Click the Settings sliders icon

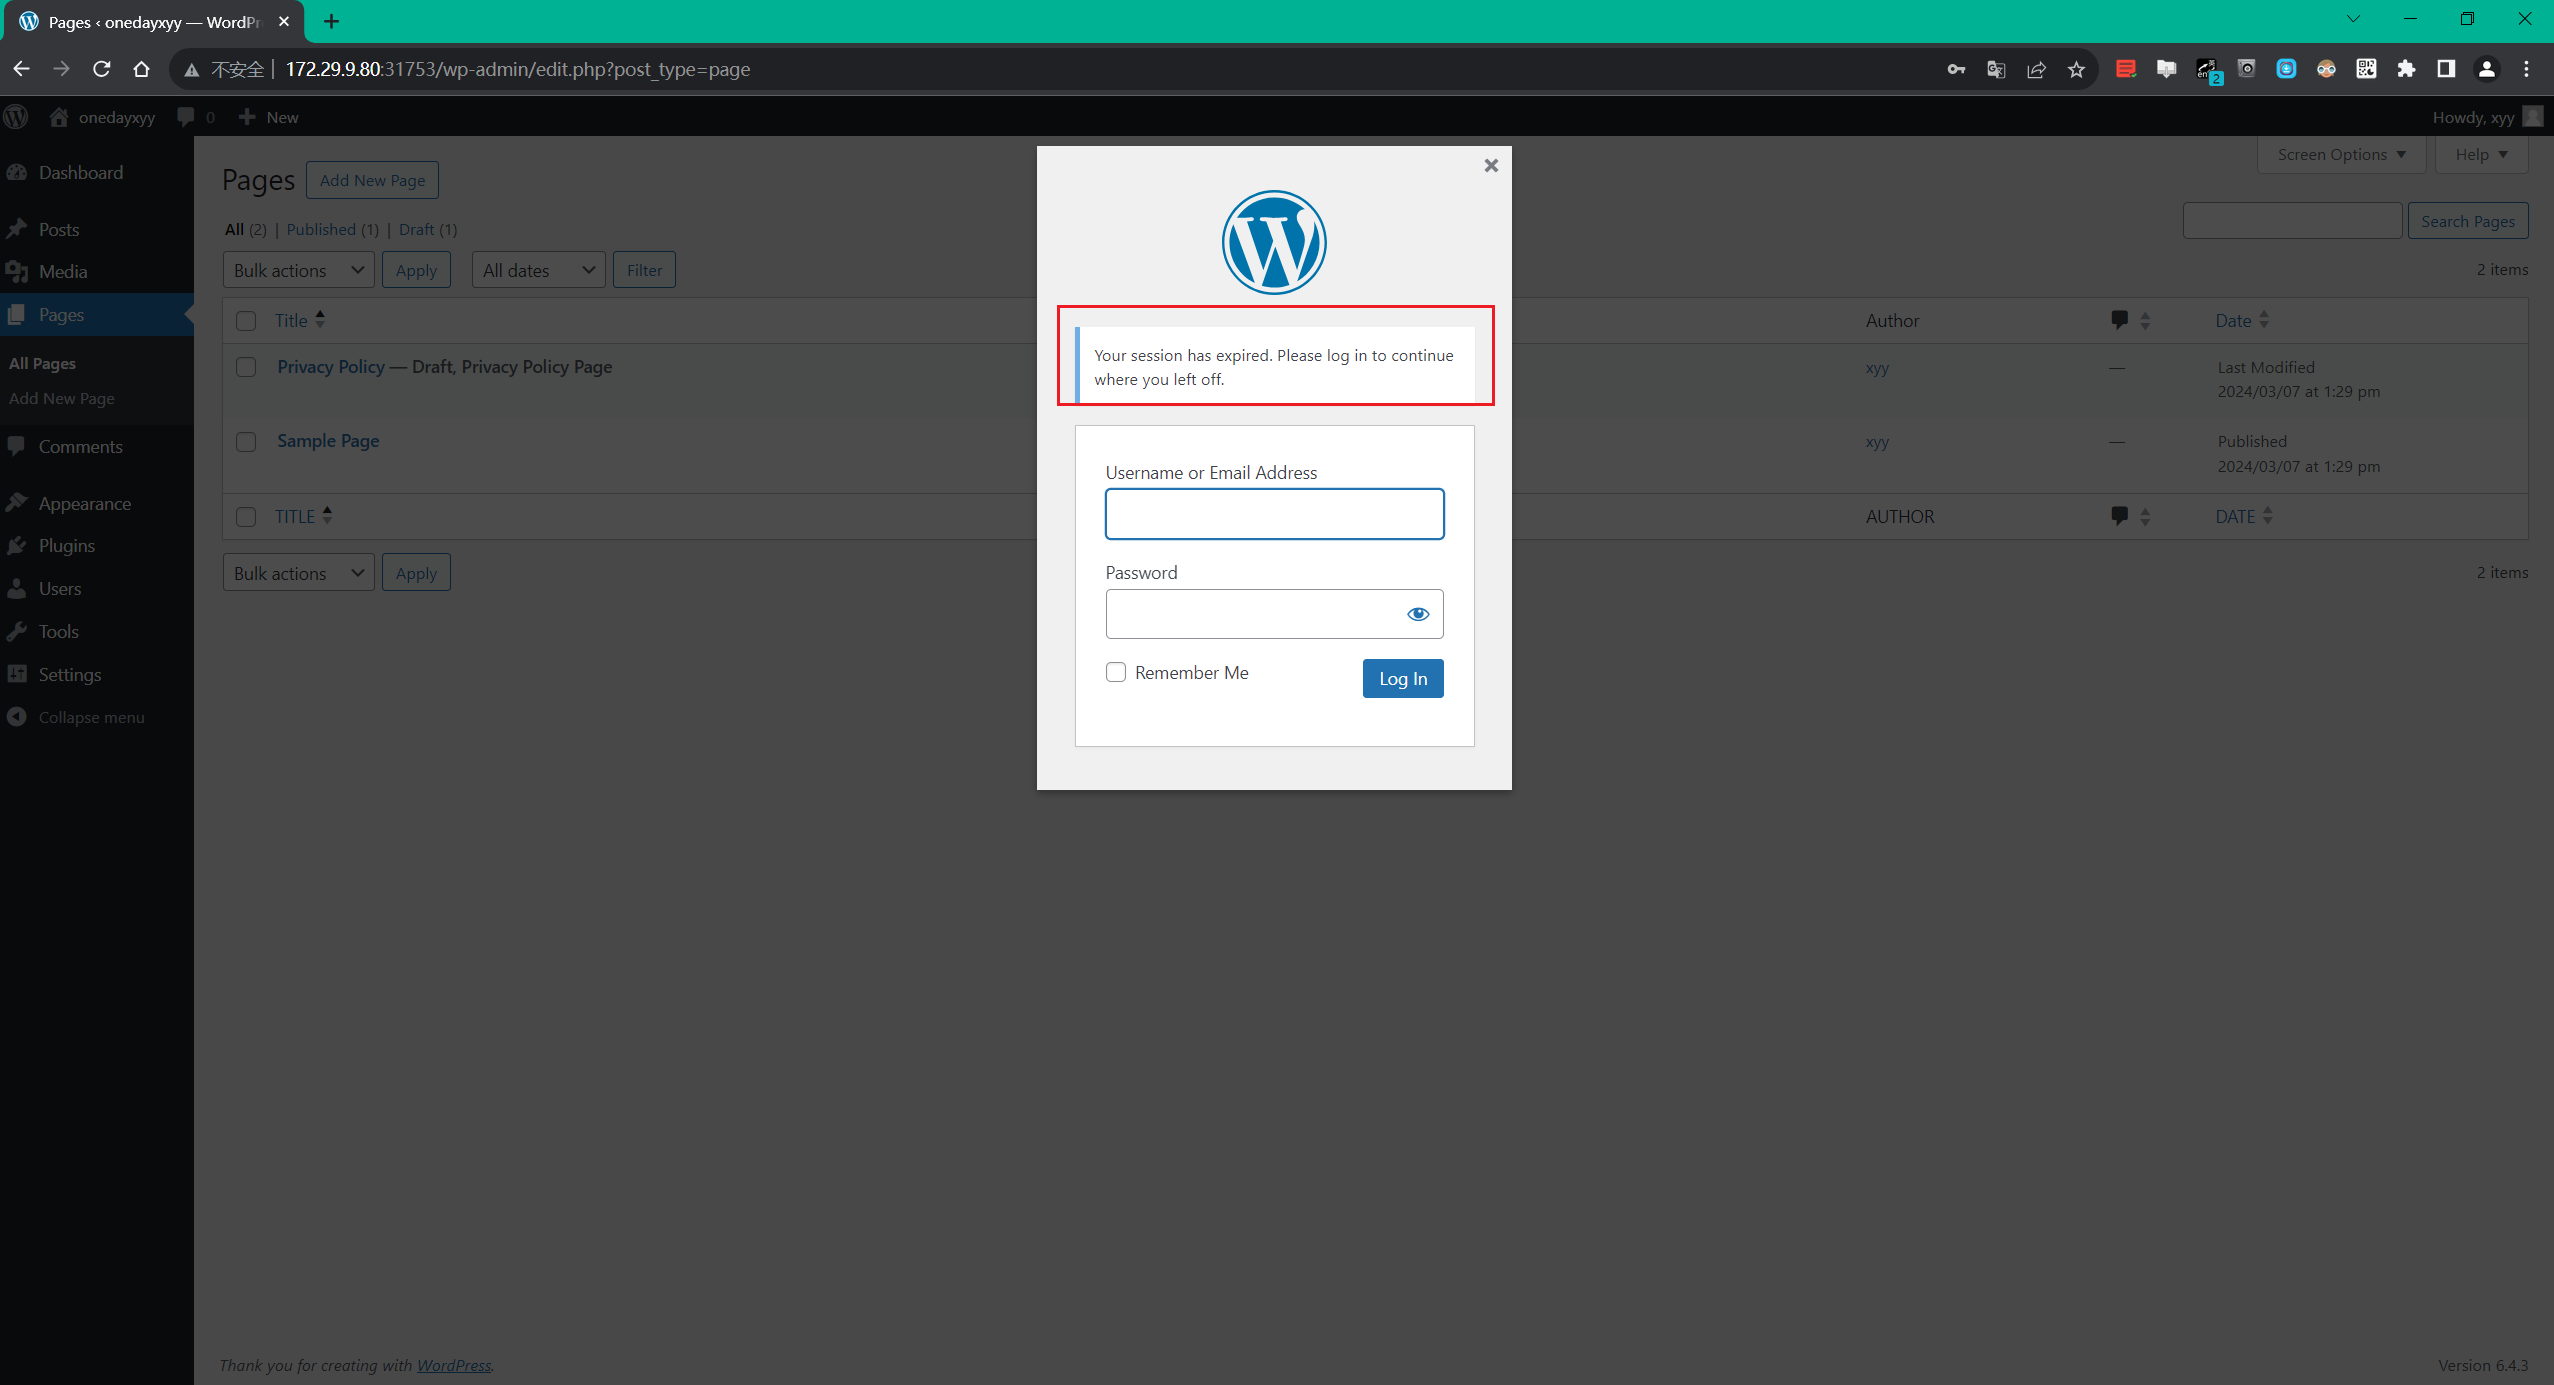tap(17, 674)
